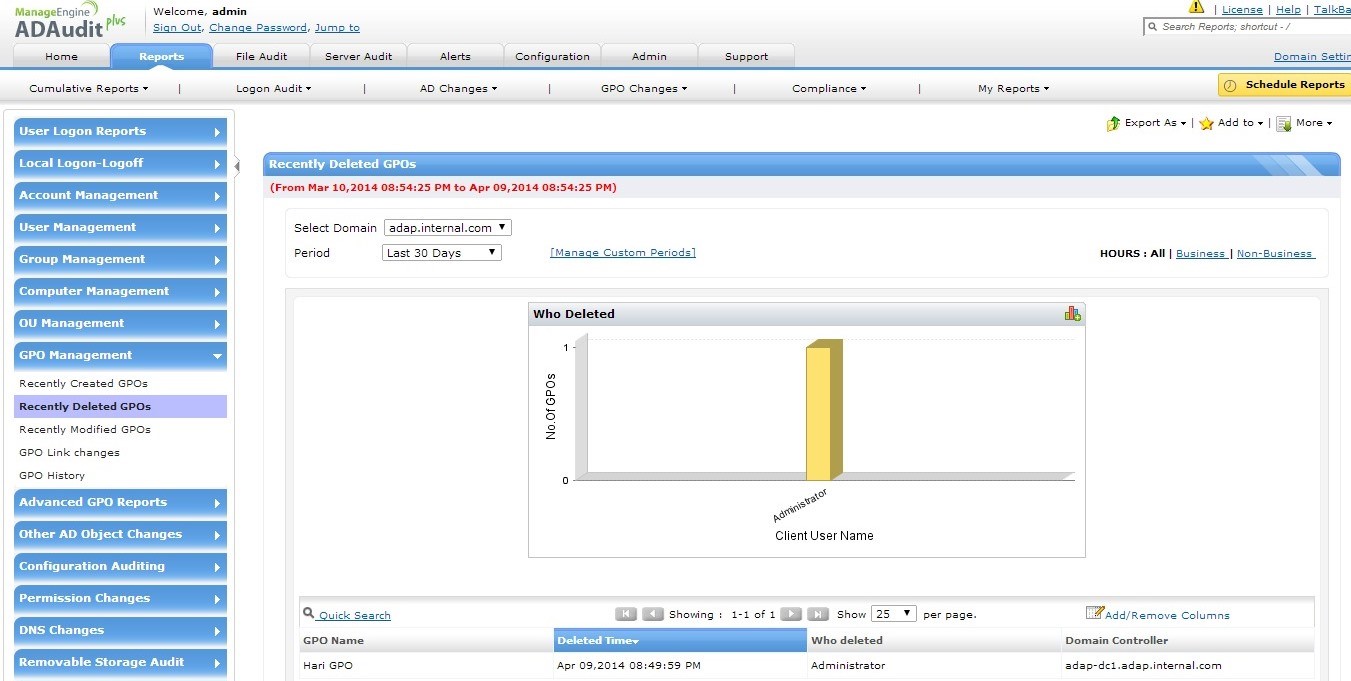This screenshot has height=681, width=1351.
Task: Open Compliance menu
Action: (x=829, y=89)
